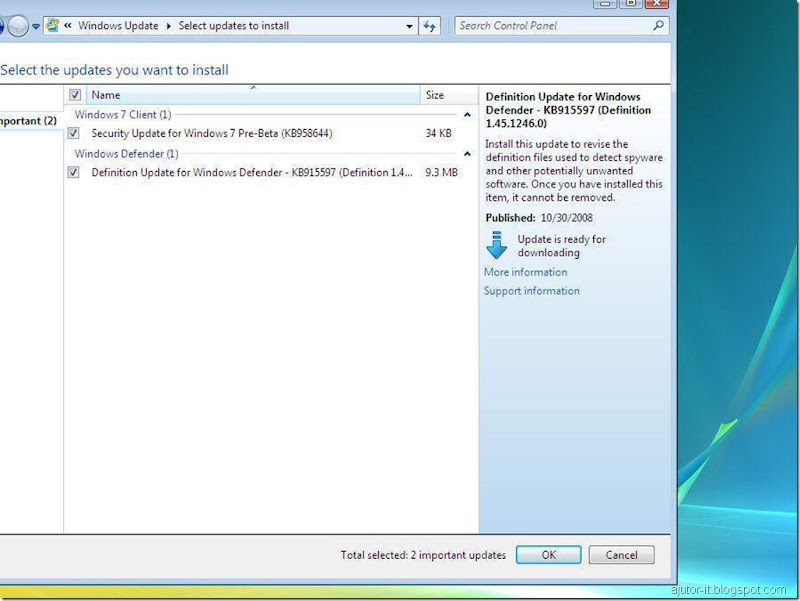Click the search magnifier icon

(x=659, y=25)
